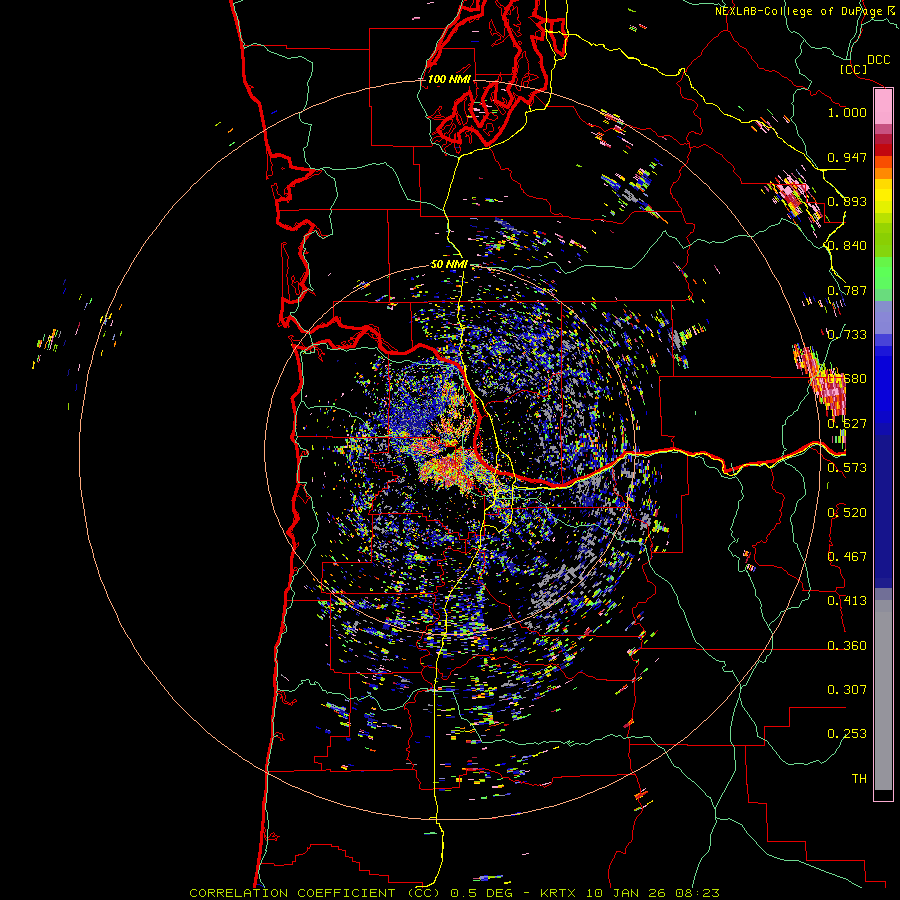Click the 0.627 legend value

coord(847,424)
